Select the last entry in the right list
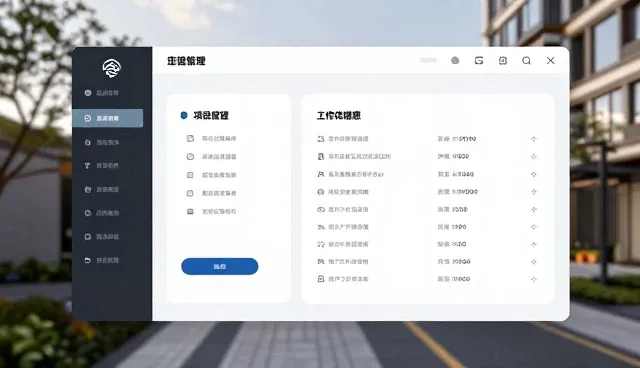 tap(427, 279)
